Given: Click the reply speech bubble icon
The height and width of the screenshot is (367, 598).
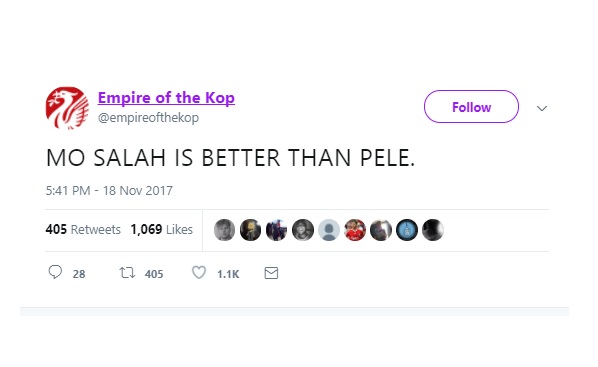Looking at the screenshot, I should coord(55,272).
